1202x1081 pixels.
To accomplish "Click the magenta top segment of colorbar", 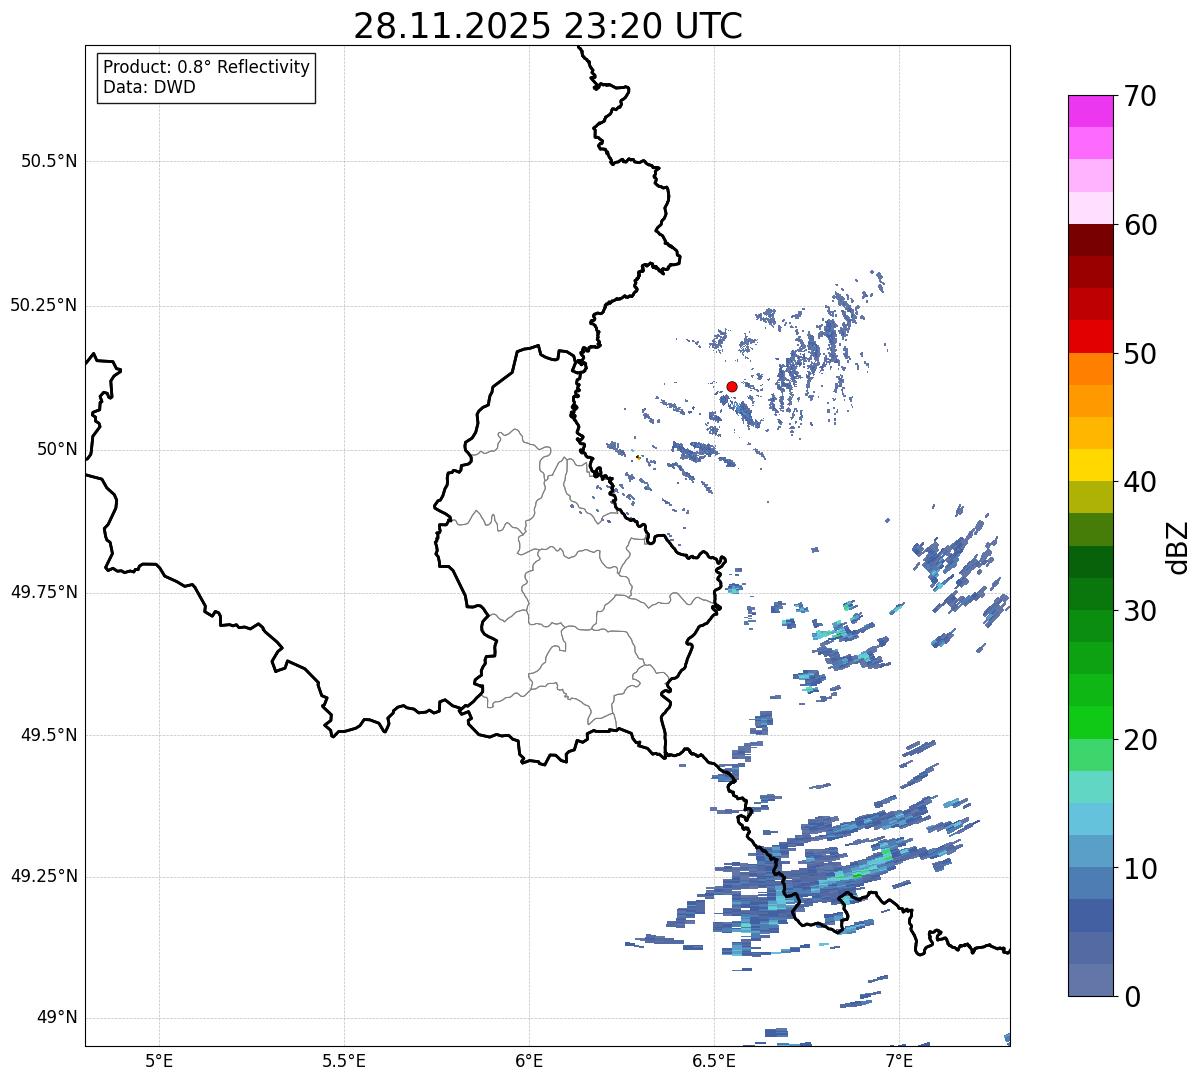I will coord(1090,111).
